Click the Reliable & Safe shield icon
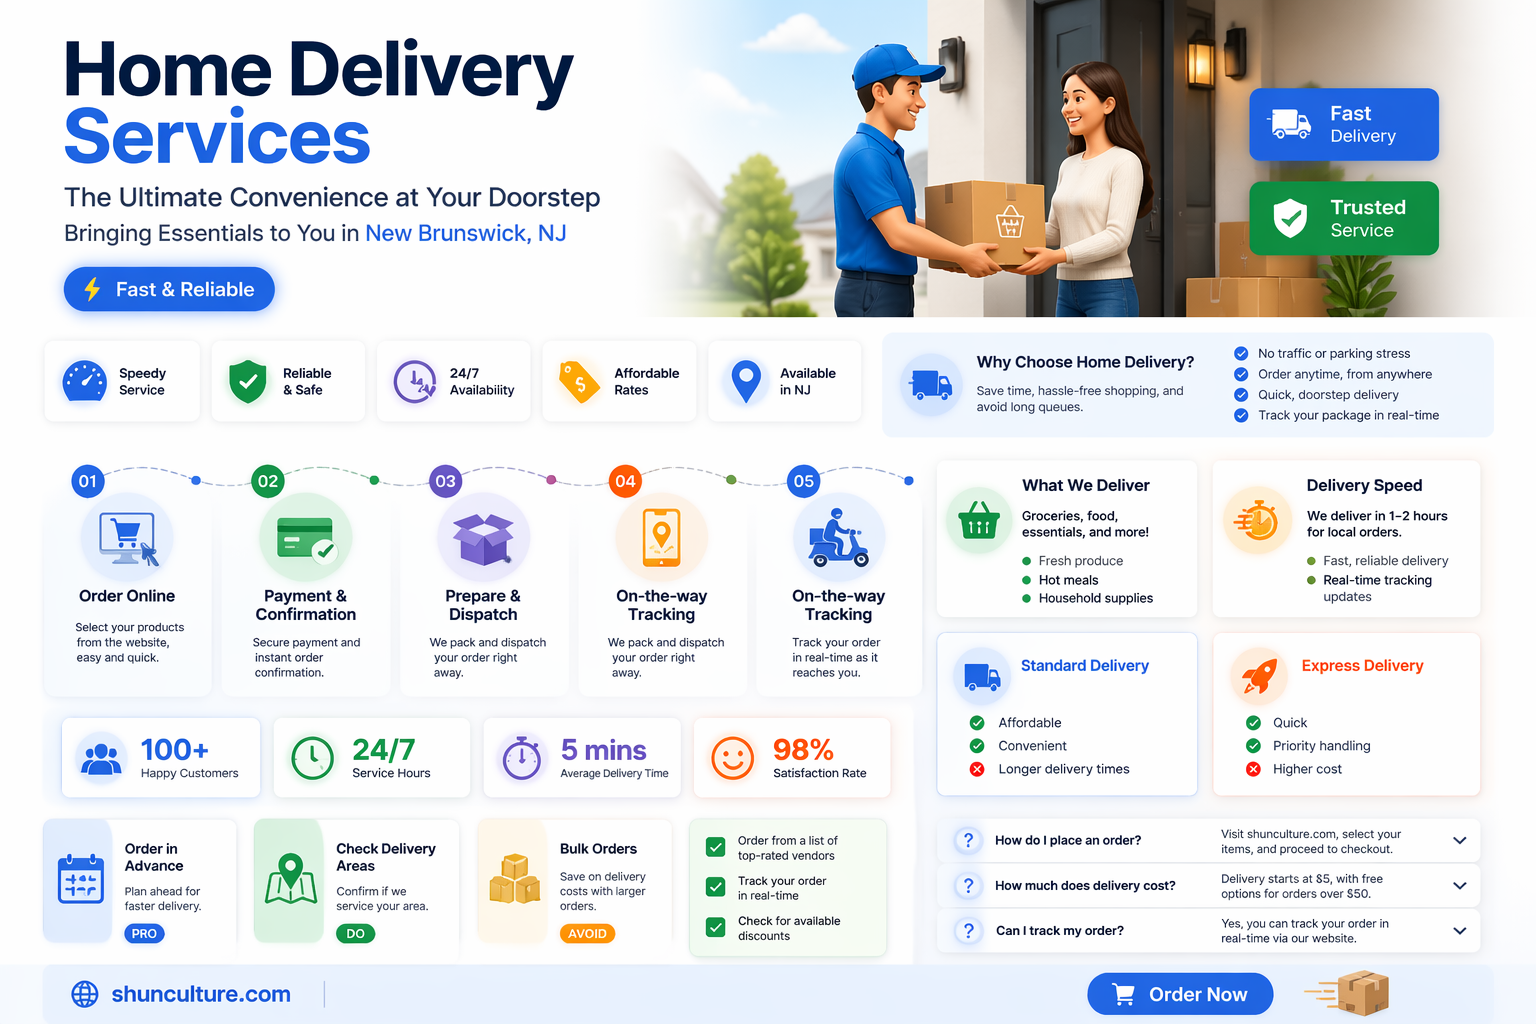1536x1024 pixels. [x=248, y=381]
